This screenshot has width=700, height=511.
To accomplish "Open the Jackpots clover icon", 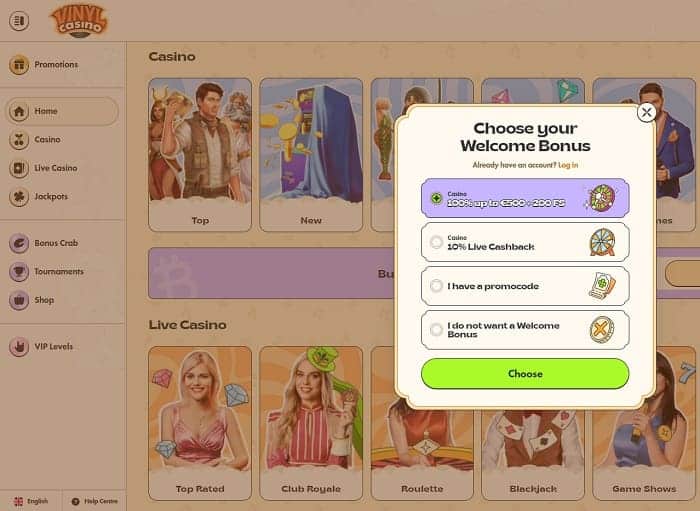I will [x=19, y=196].
